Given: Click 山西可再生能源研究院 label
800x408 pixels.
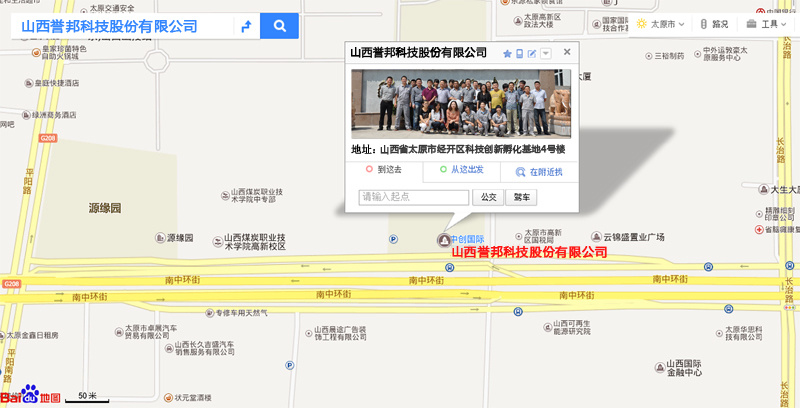Looking at the screenshot, I should click(572, 327).
